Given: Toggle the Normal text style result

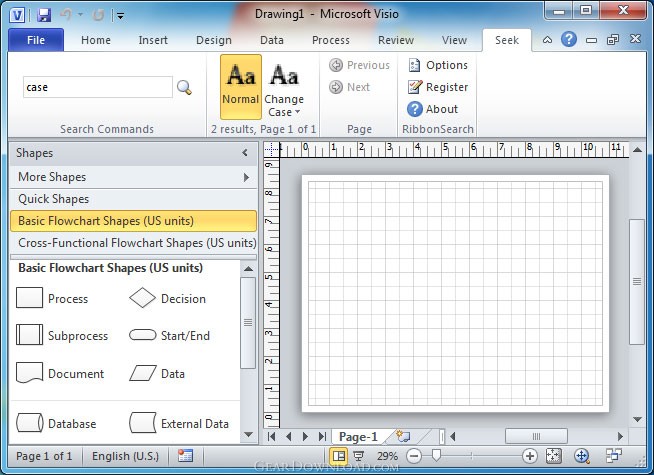Looking at the screenshot, I should pos(241,87).
